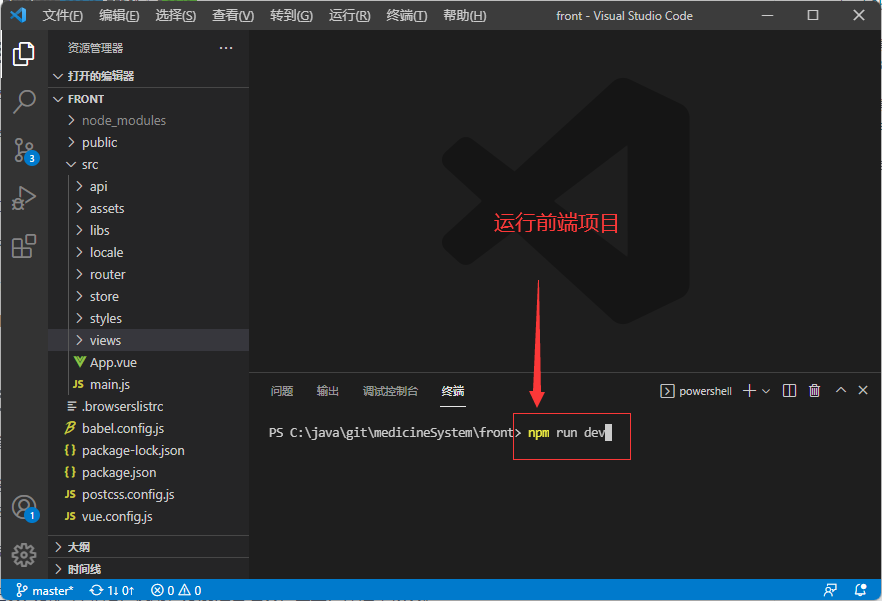Open the Search view icon
882x601 pixels.
pyautogui.click(x=24, y=102)
